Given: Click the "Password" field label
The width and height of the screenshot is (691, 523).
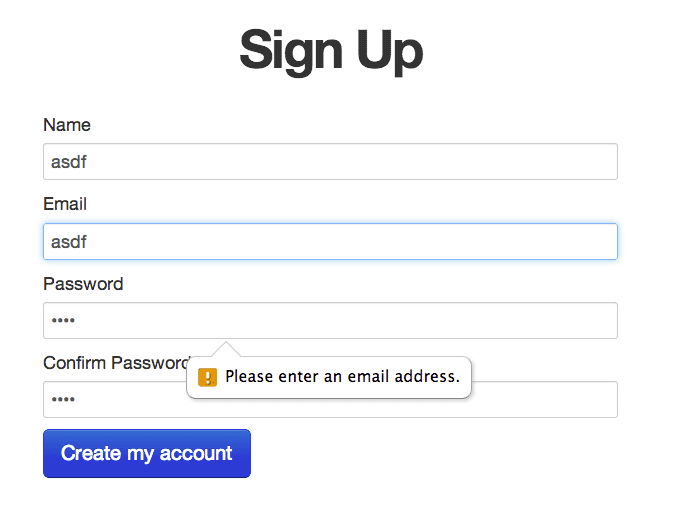Looking at the screenshot, I should (83, 284).
